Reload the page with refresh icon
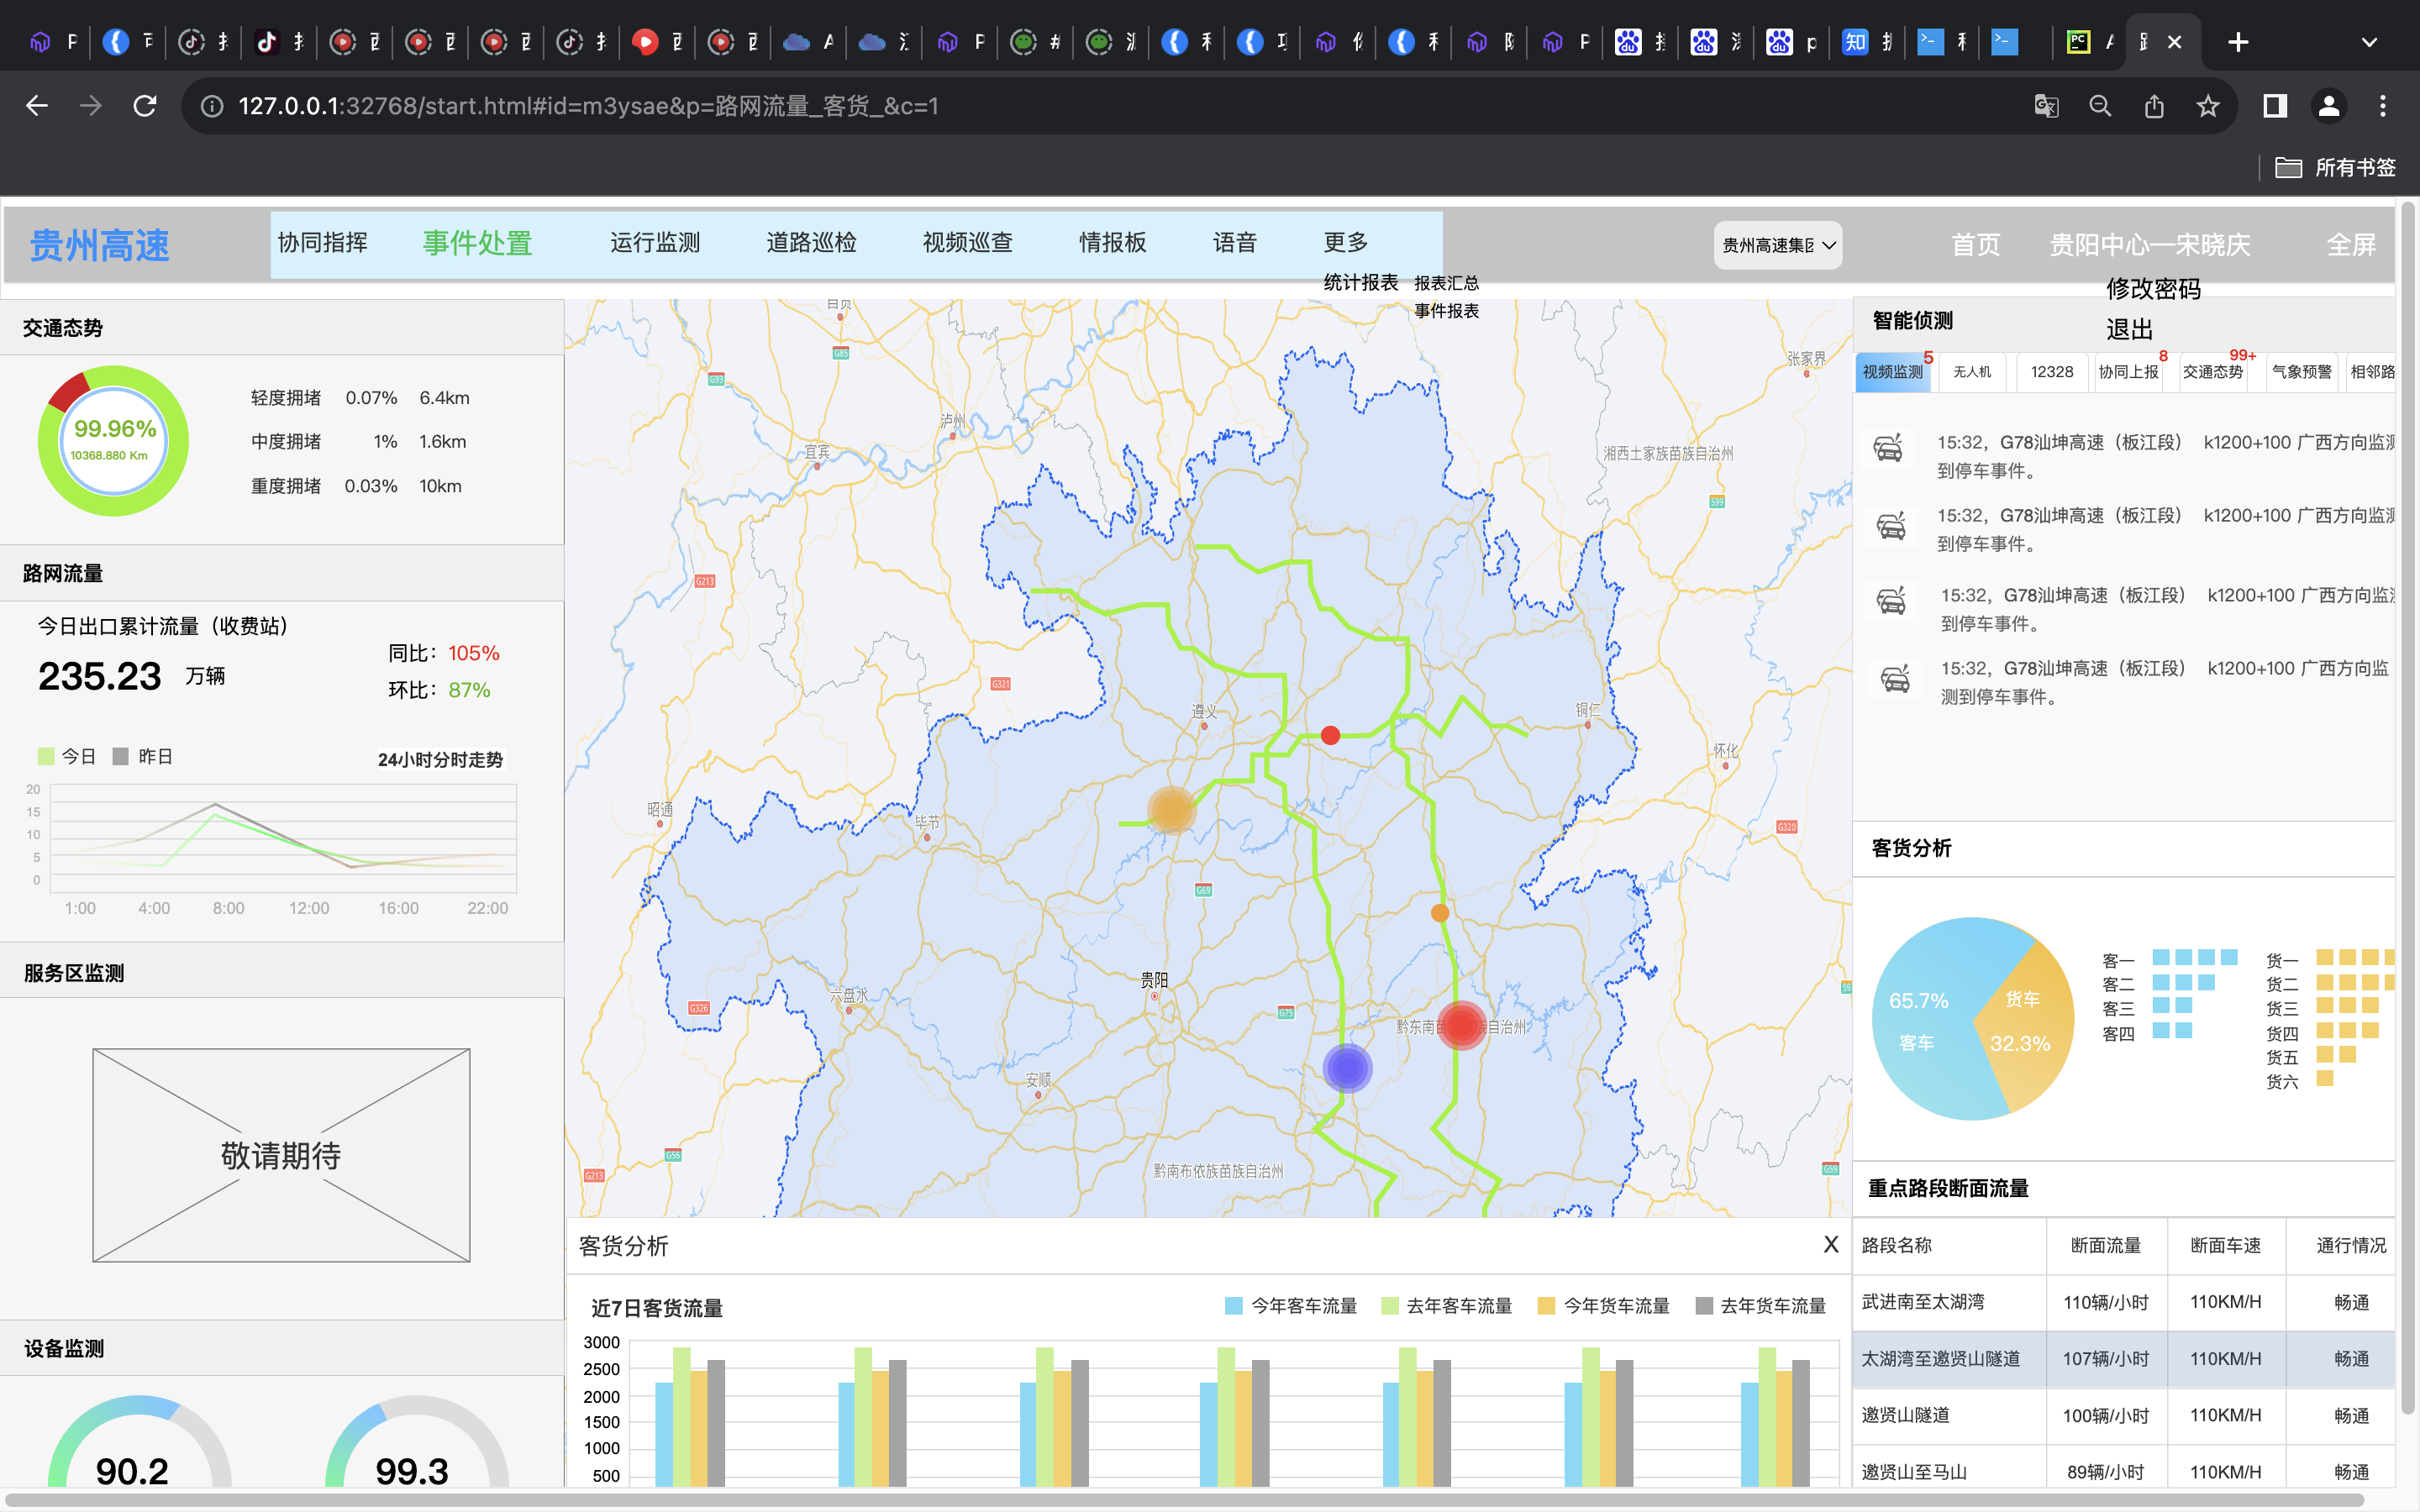This screenshot has width=2420, height=1512. click(x=145, y=106)
